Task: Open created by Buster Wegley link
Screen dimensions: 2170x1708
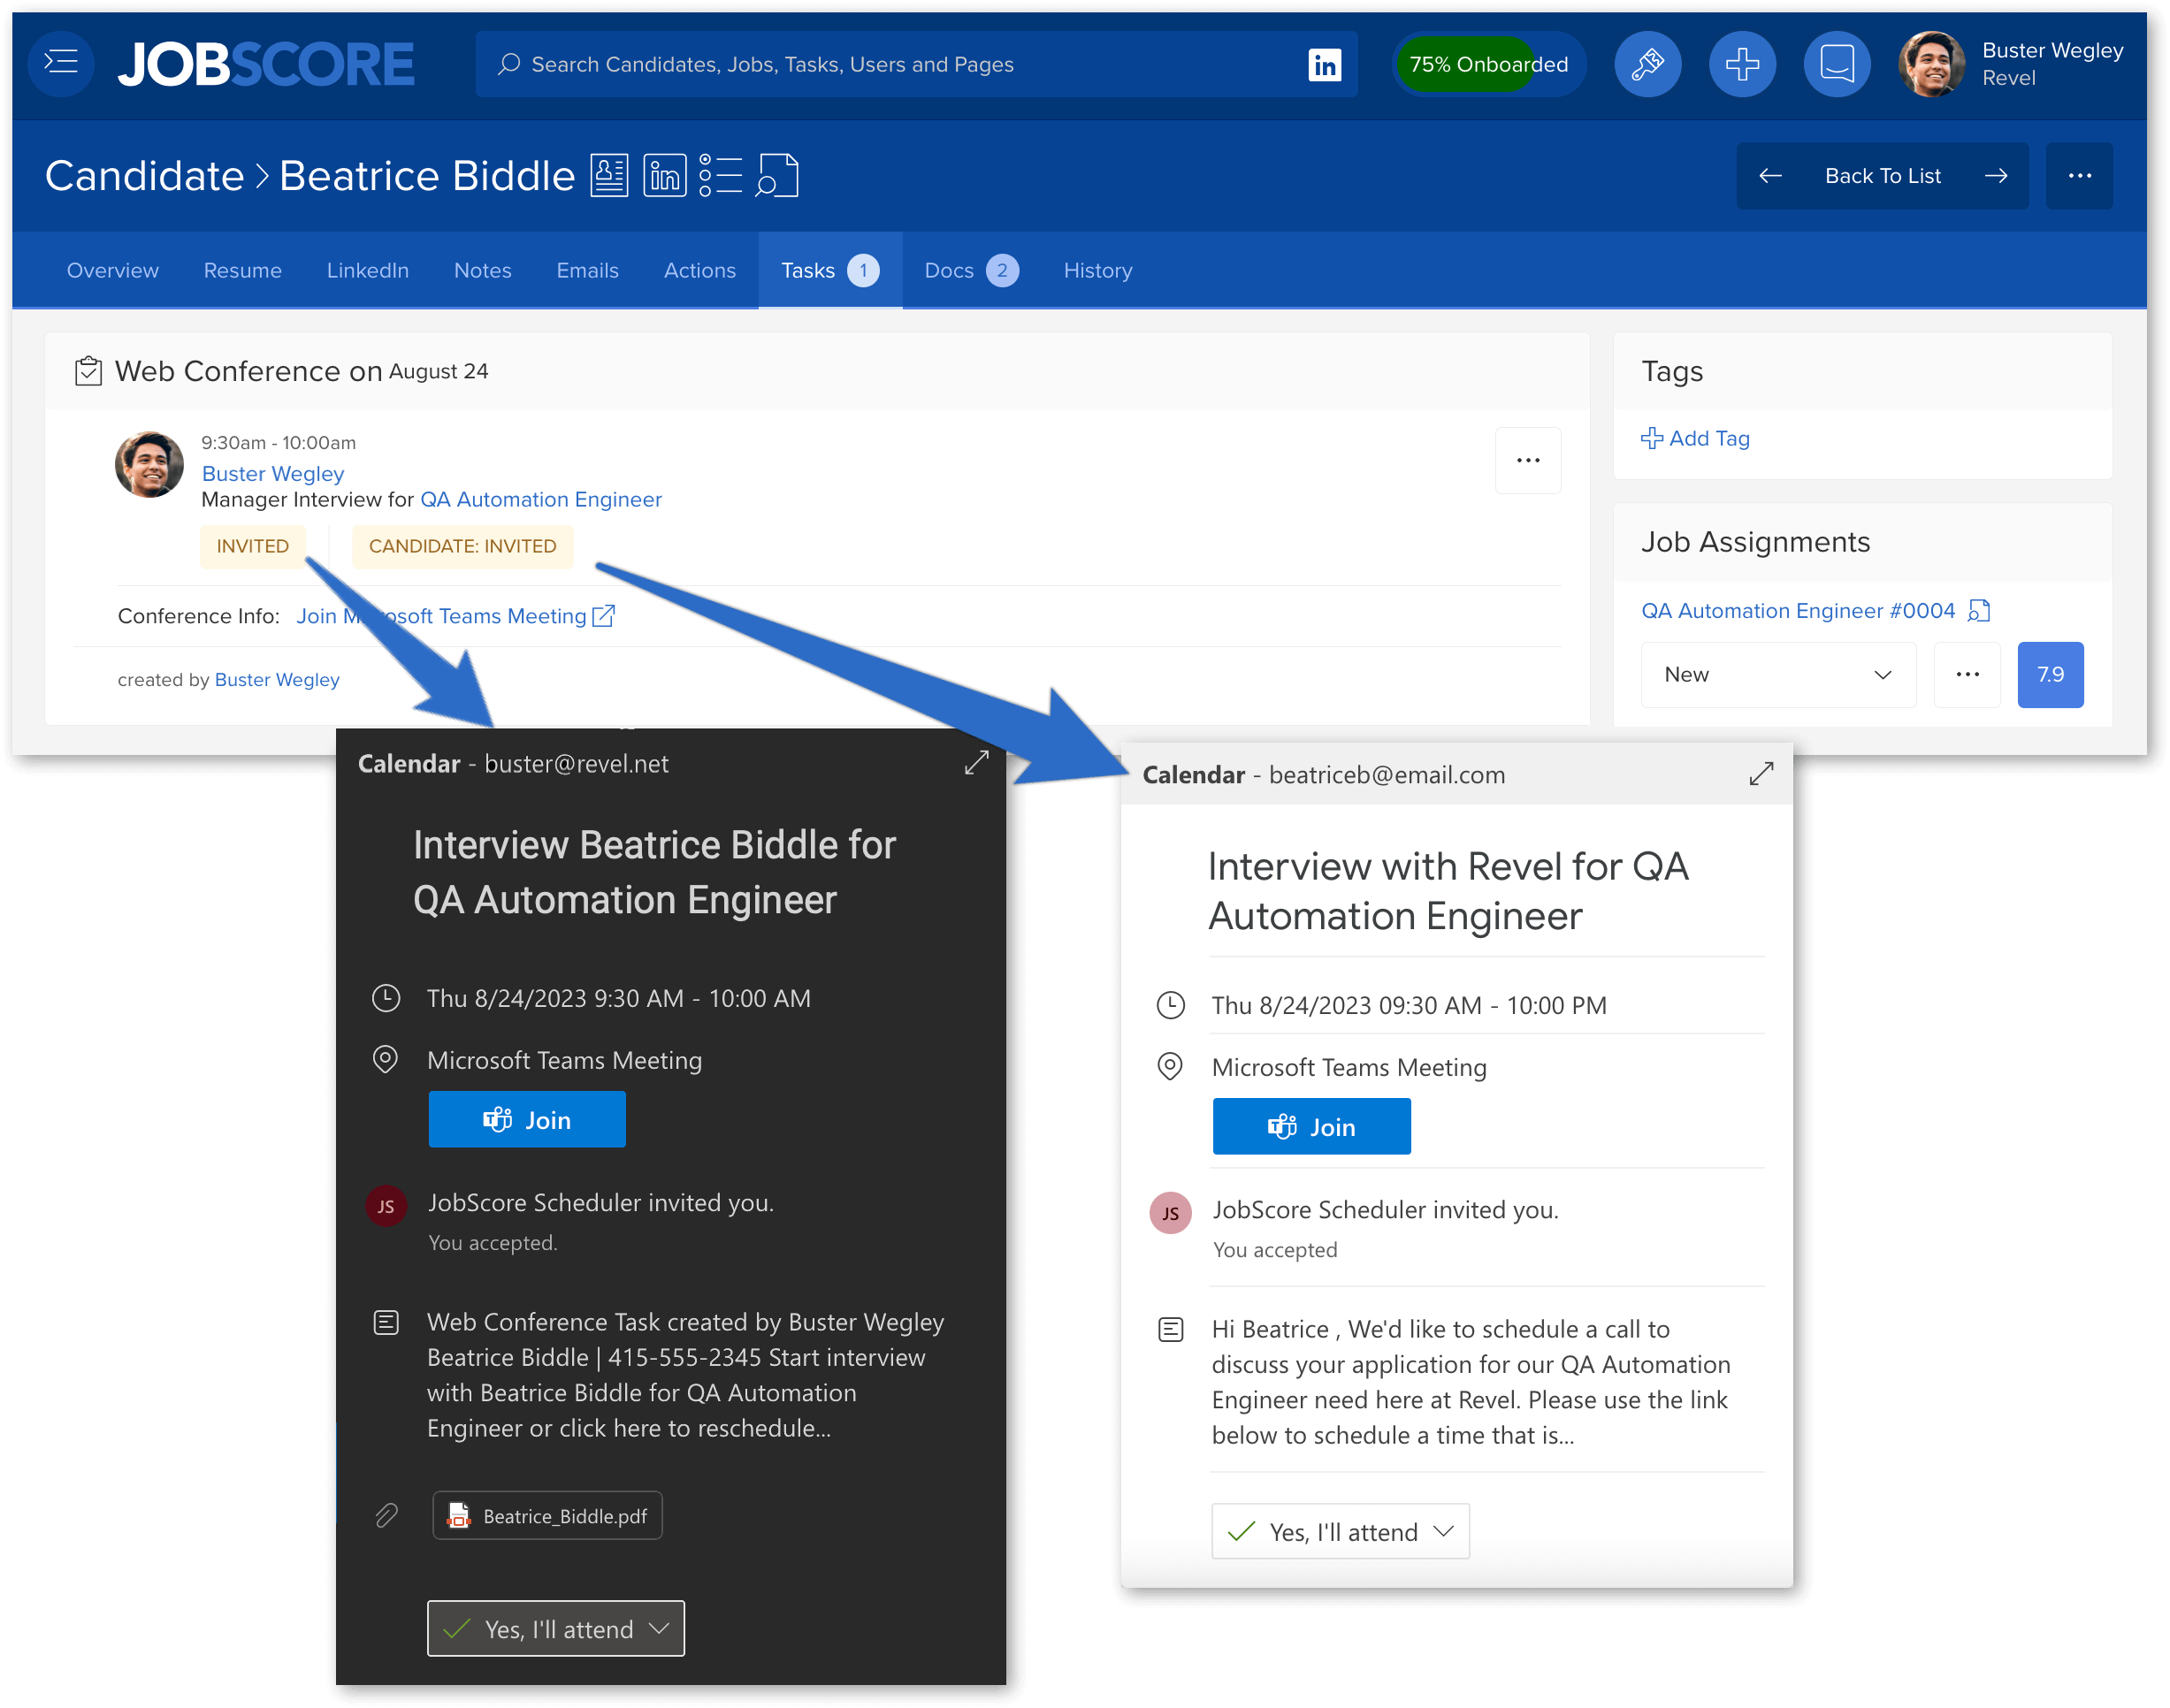Action: 277,680
